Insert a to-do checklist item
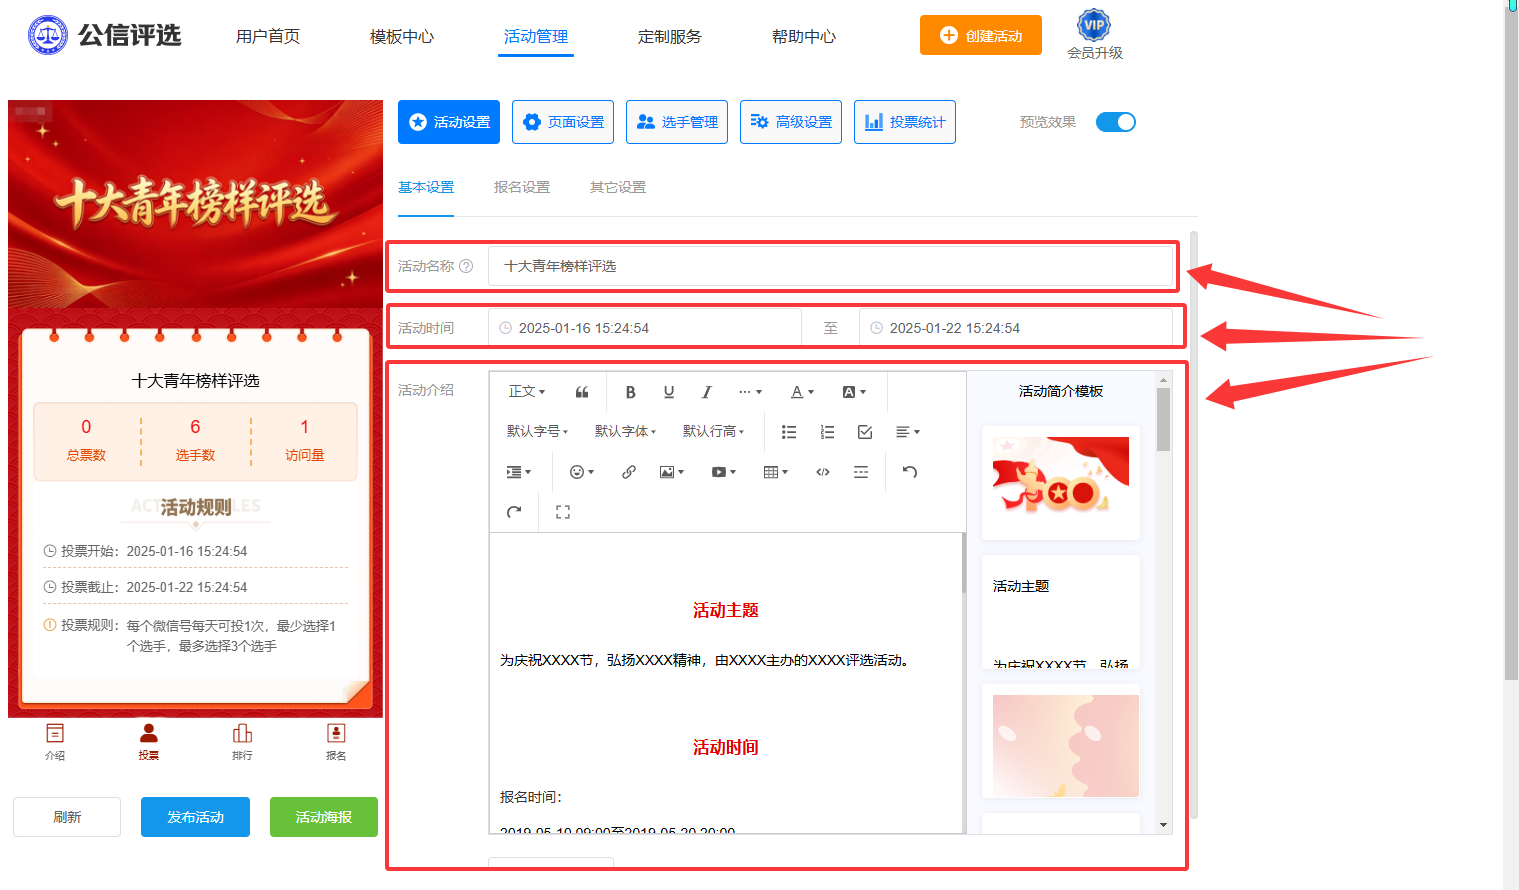Viewport: 1519px width, 890px height. pos(865,432)
